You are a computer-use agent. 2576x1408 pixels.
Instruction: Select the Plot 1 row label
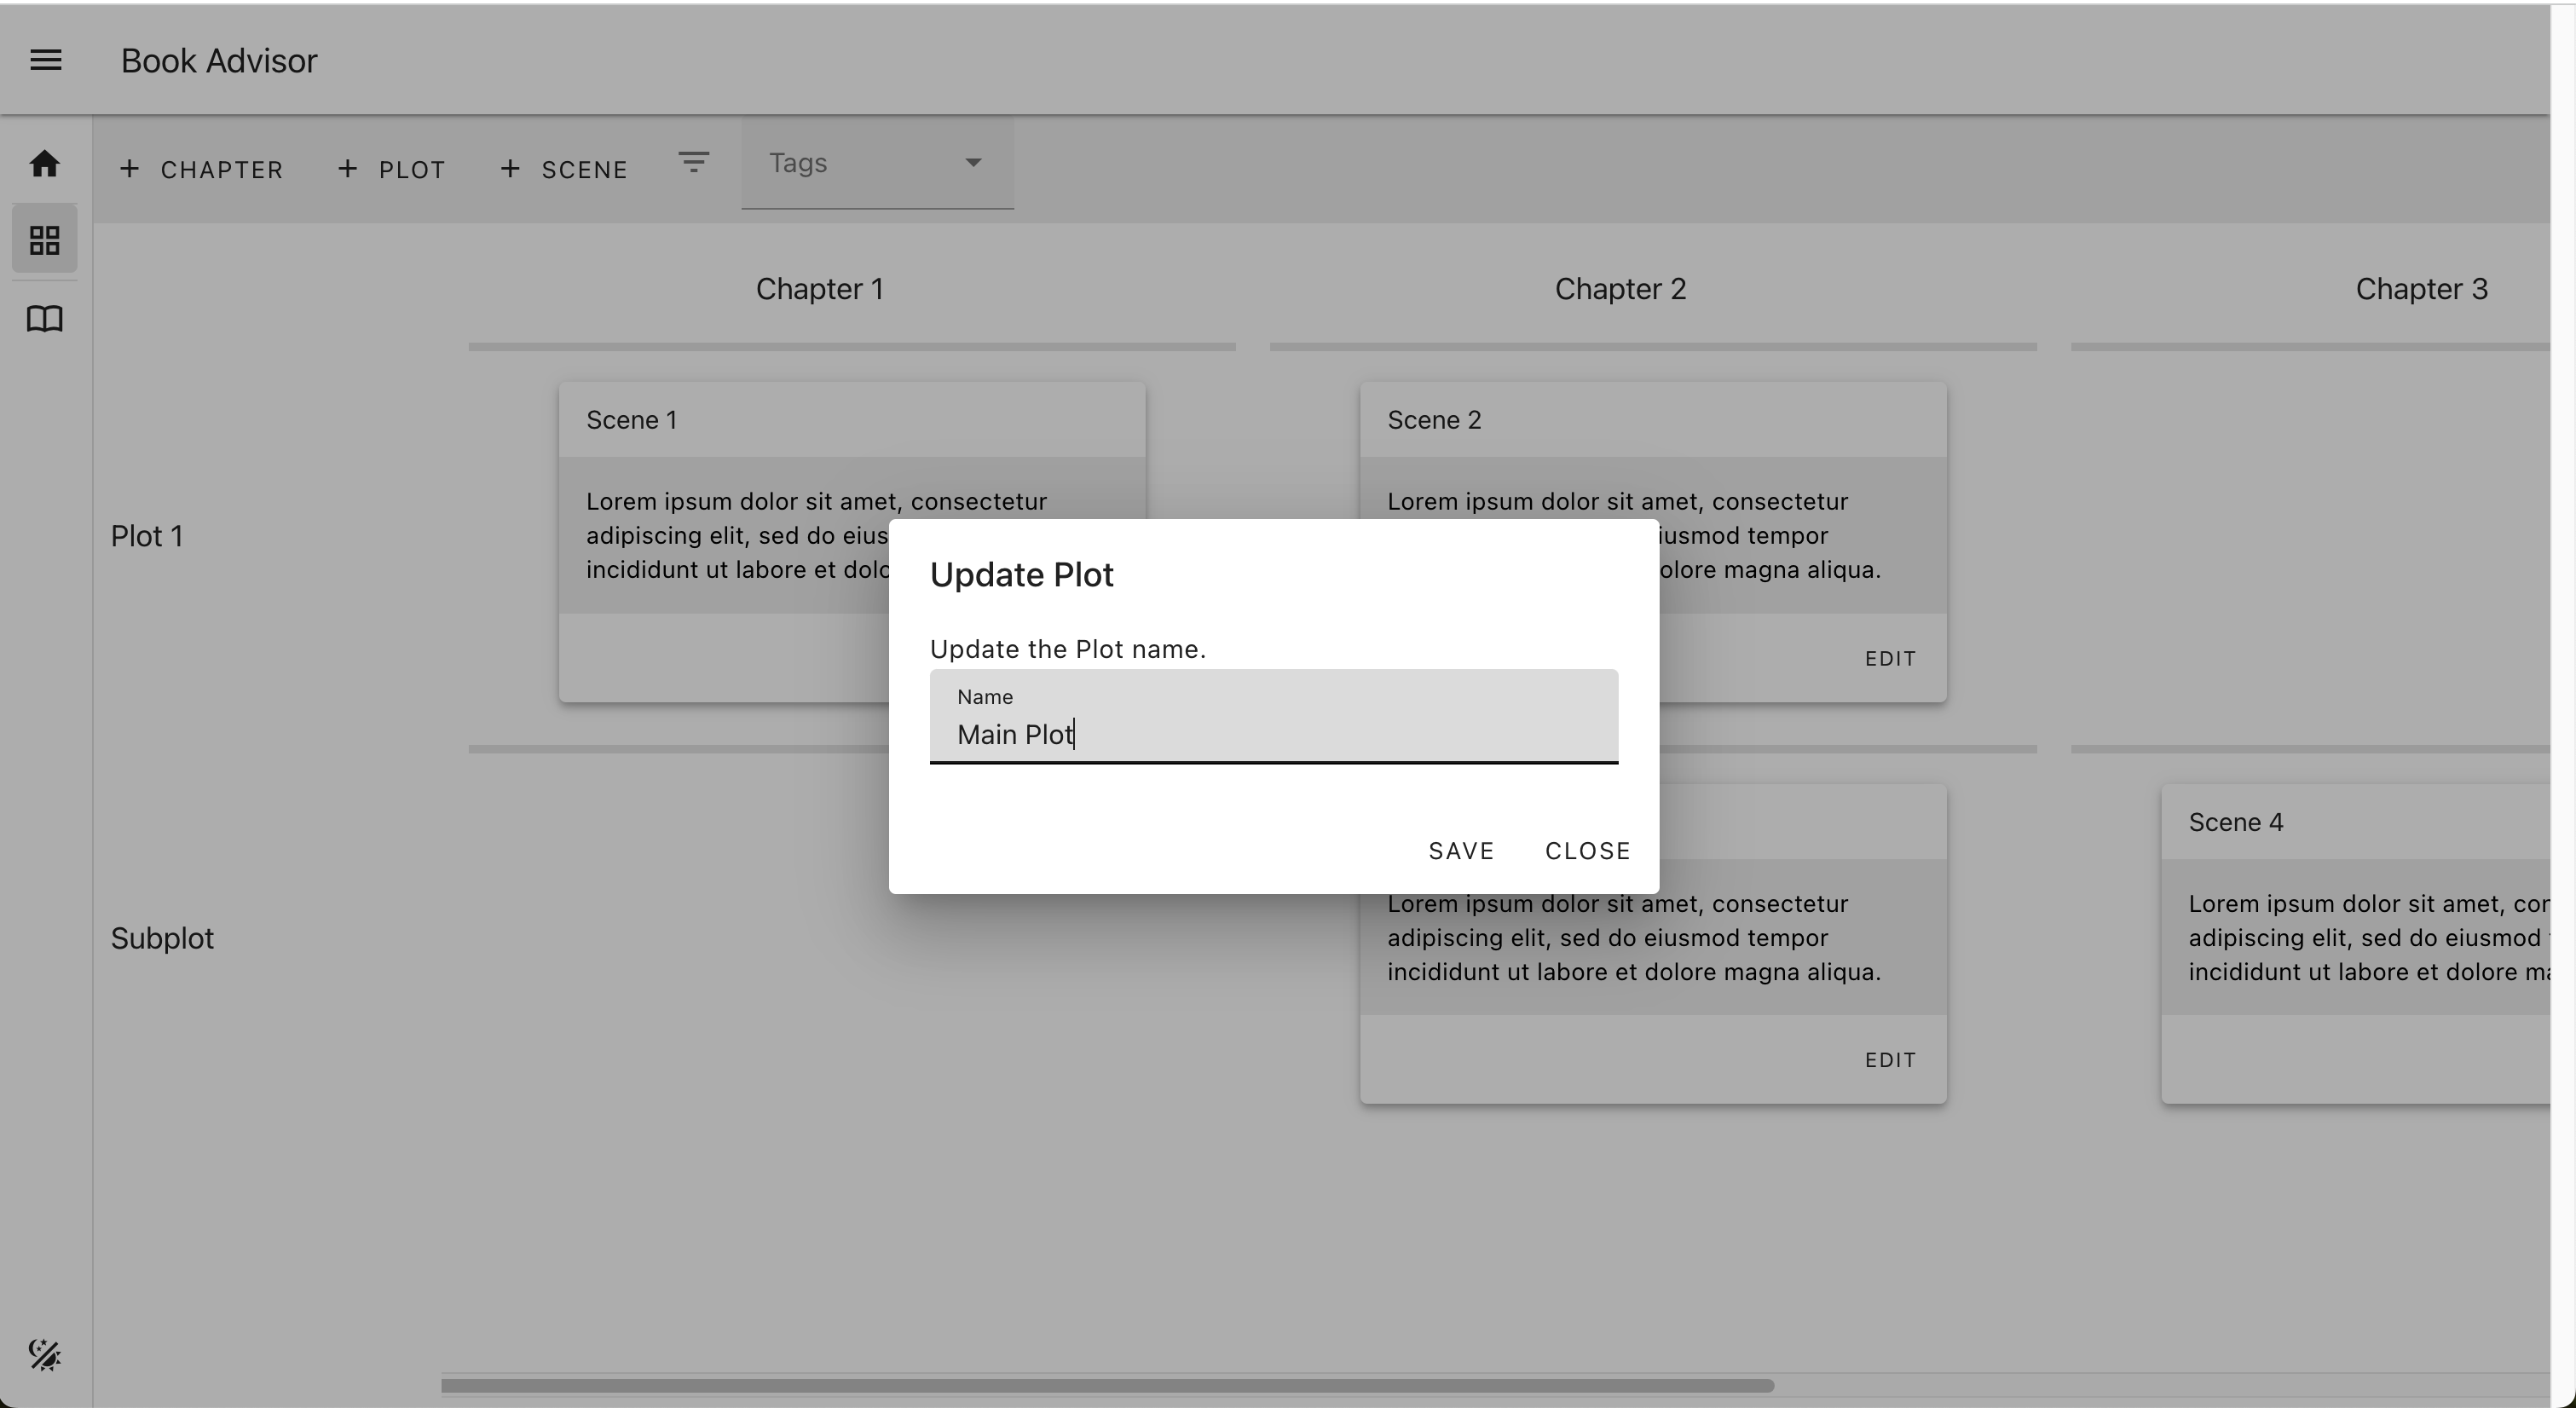[147, 536]
